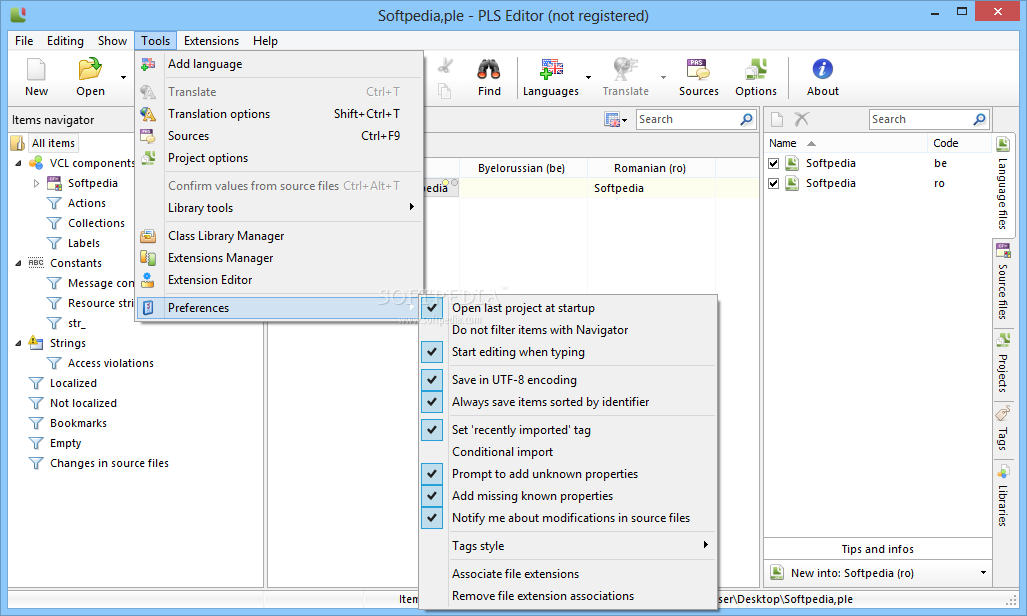The height and width of the screenshot is (616, 1027).
Task: Click the Open folder toolbar icon
Action: point(90,69)
